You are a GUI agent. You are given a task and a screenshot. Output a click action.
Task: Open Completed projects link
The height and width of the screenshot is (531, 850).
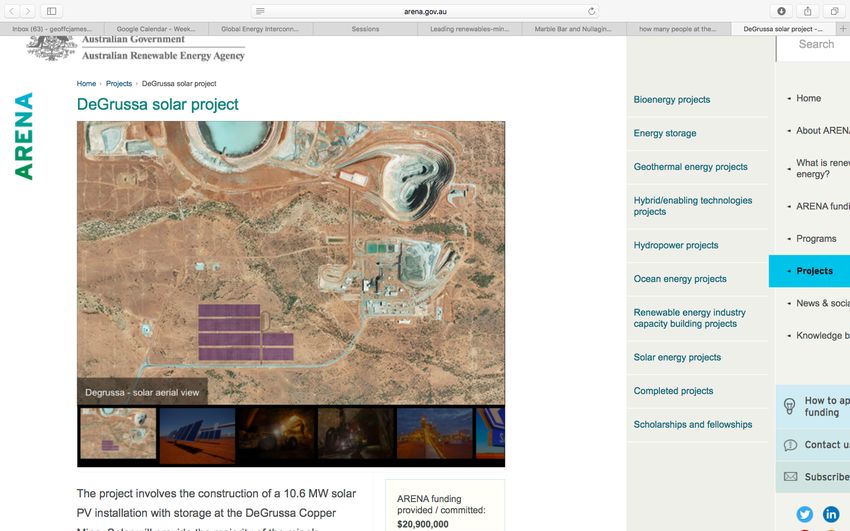[673, 391]
